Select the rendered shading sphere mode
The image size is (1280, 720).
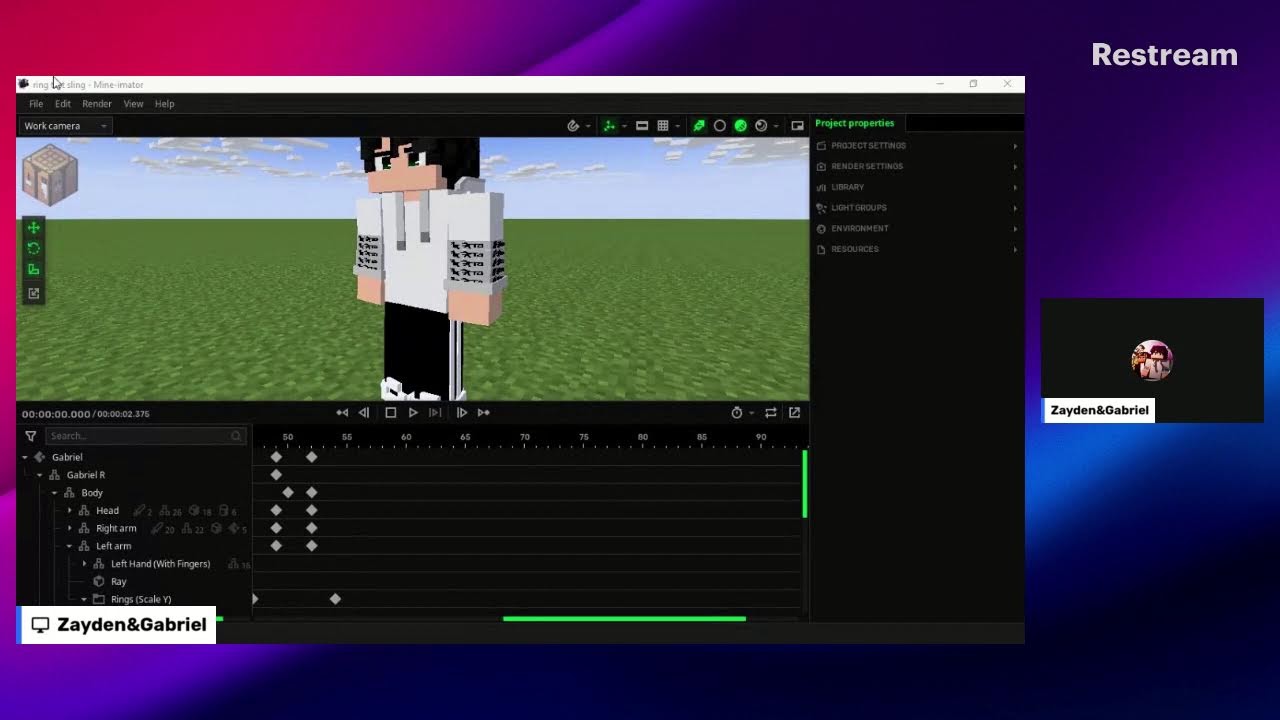tap(761, 126)
